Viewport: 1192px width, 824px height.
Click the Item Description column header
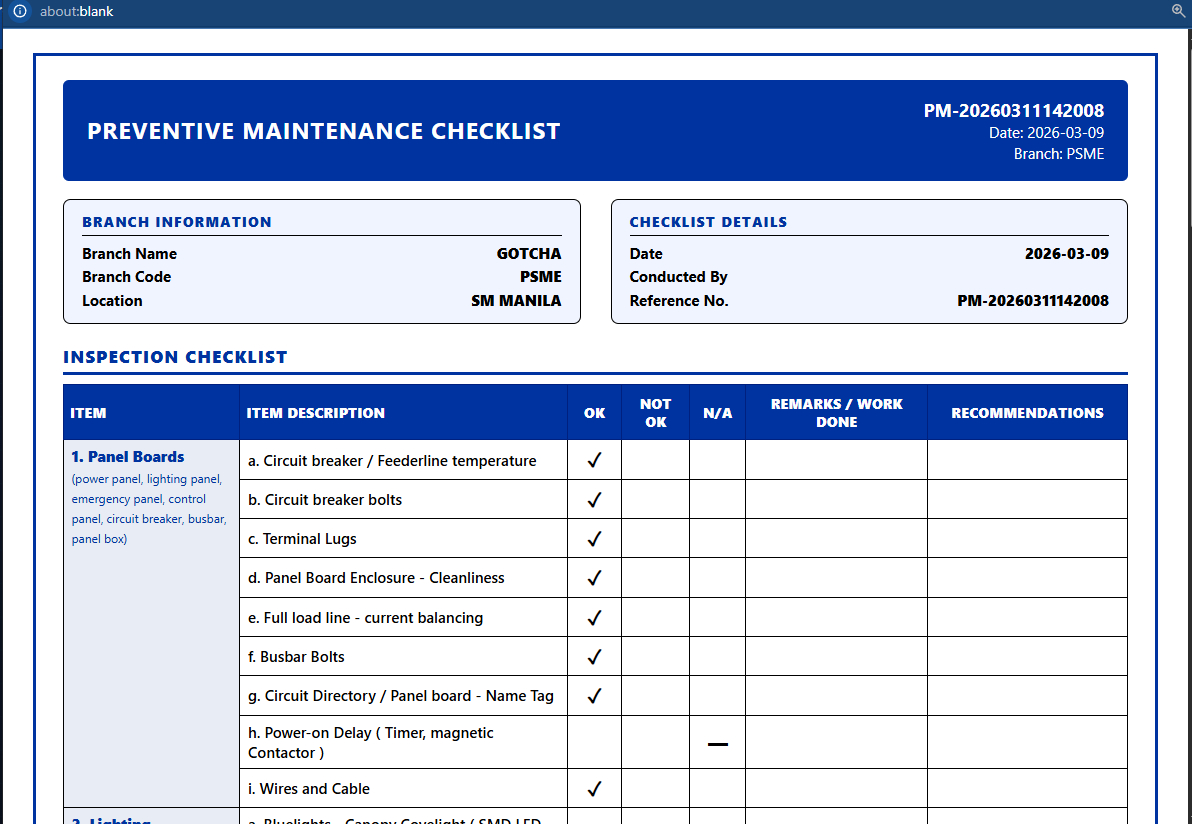tap(316, 413)
